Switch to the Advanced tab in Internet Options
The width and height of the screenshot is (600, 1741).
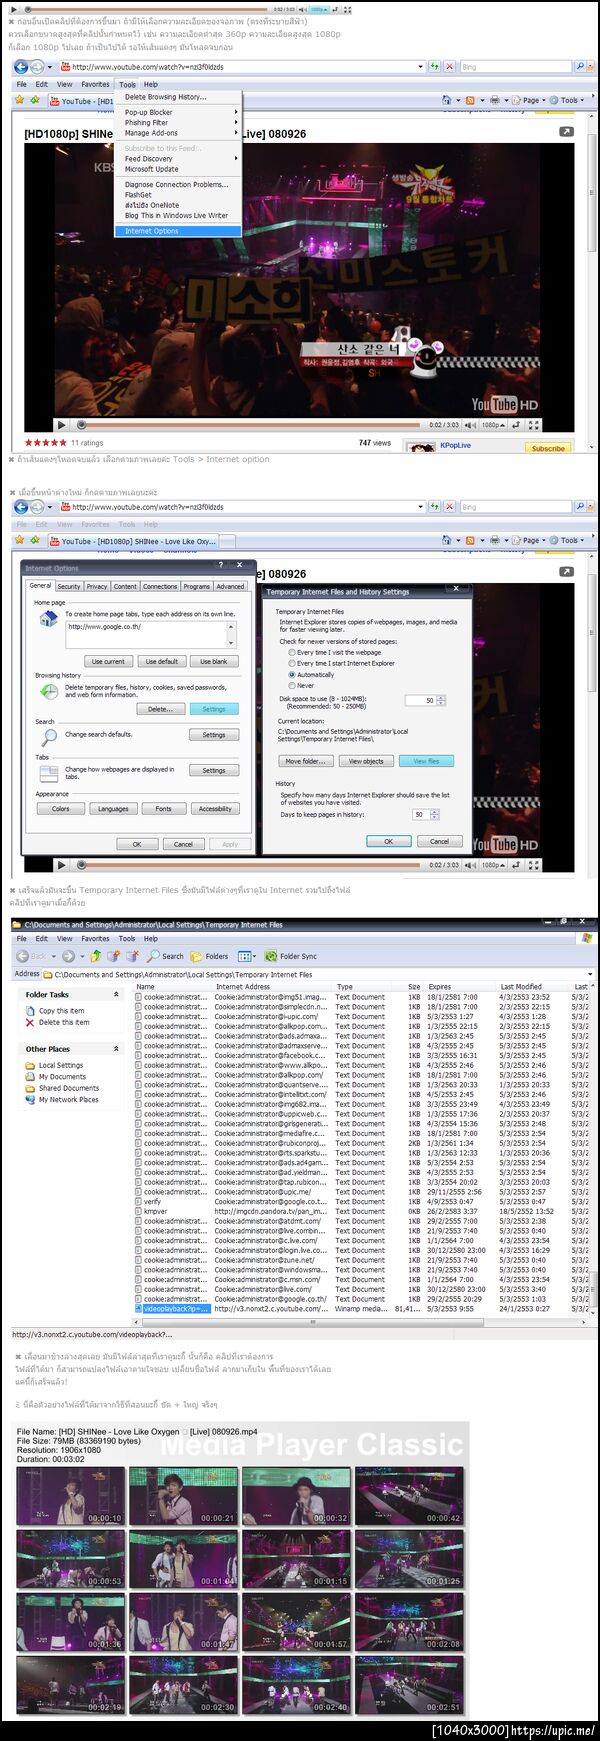(230, 586)
